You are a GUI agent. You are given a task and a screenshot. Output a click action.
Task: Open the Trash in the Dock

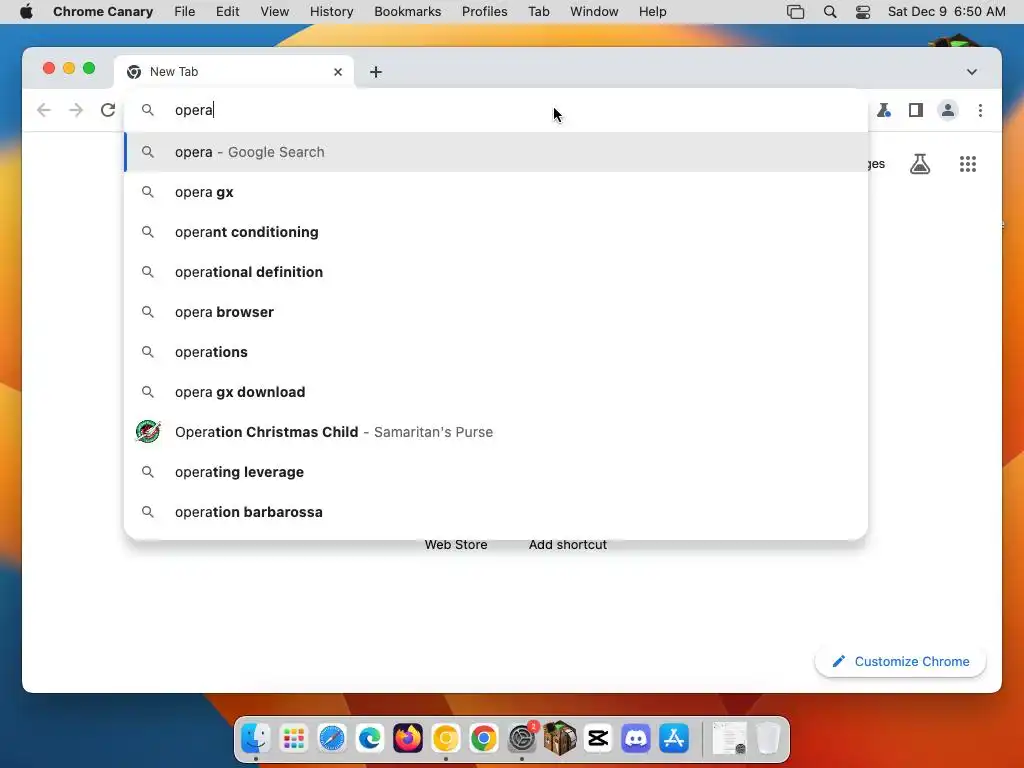(x=768, y=739)
